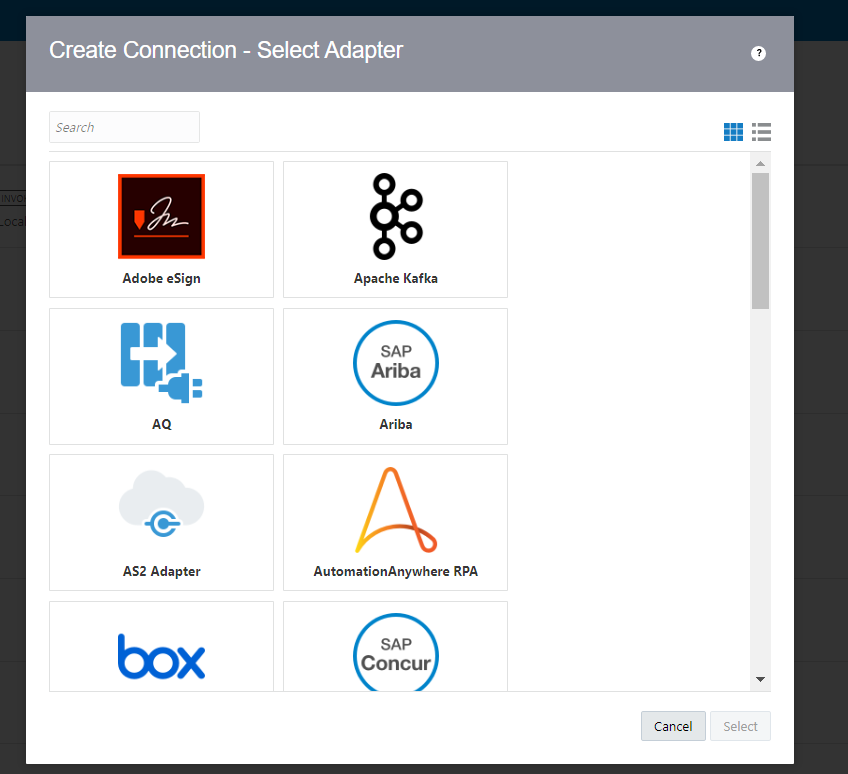
Task: Click the 'AutomationAnywhere RPA' label
Action: 396,571
